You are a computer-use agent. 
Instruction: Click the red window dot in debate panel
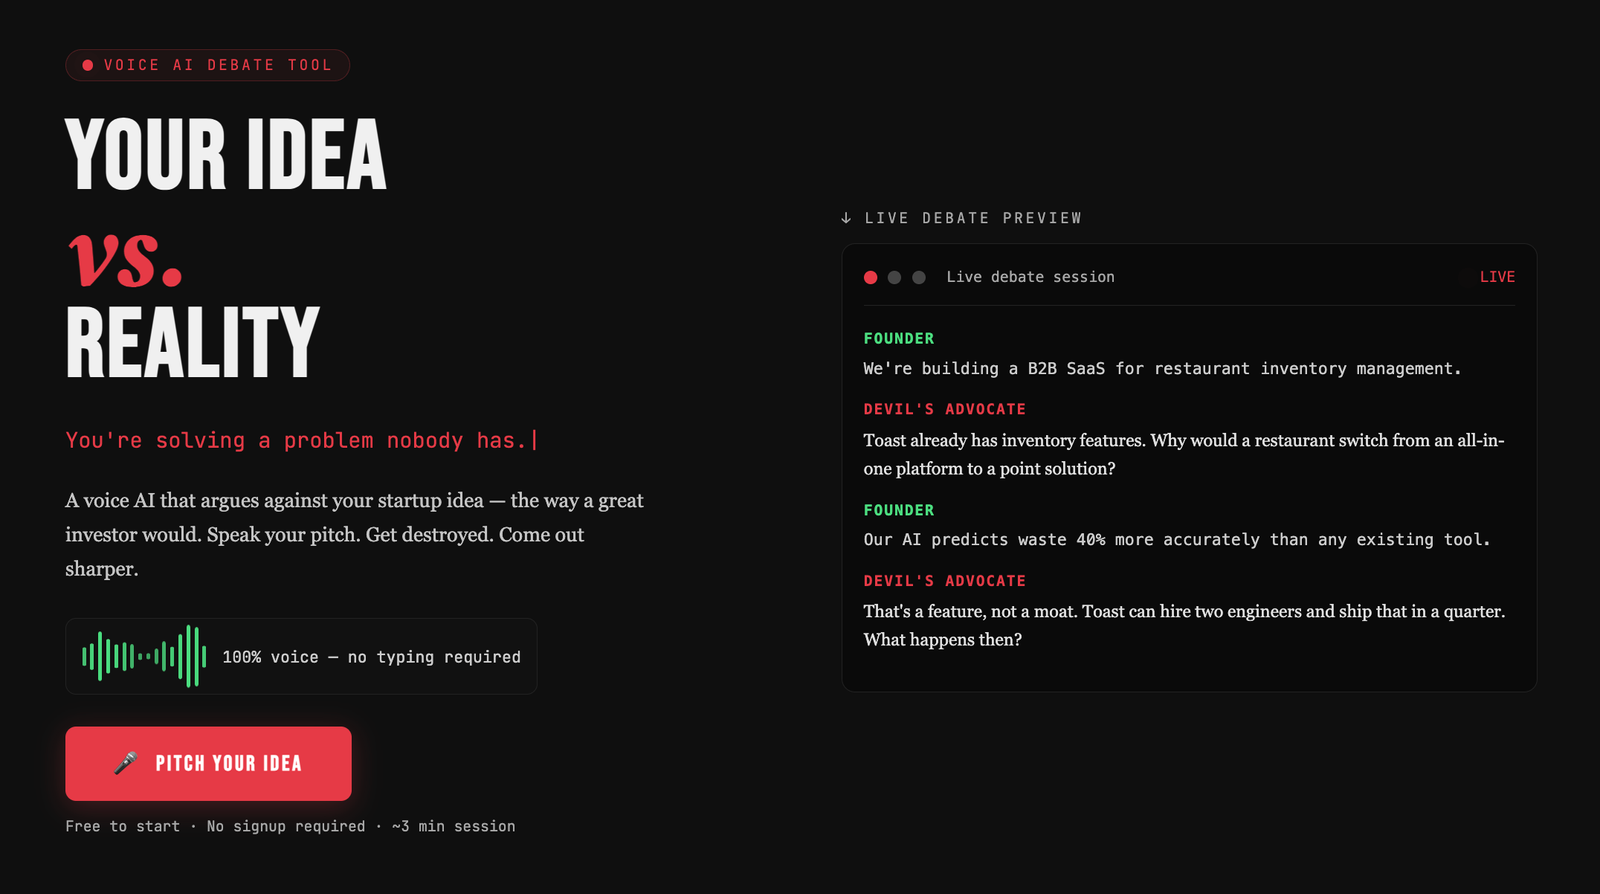click(870, 277)
